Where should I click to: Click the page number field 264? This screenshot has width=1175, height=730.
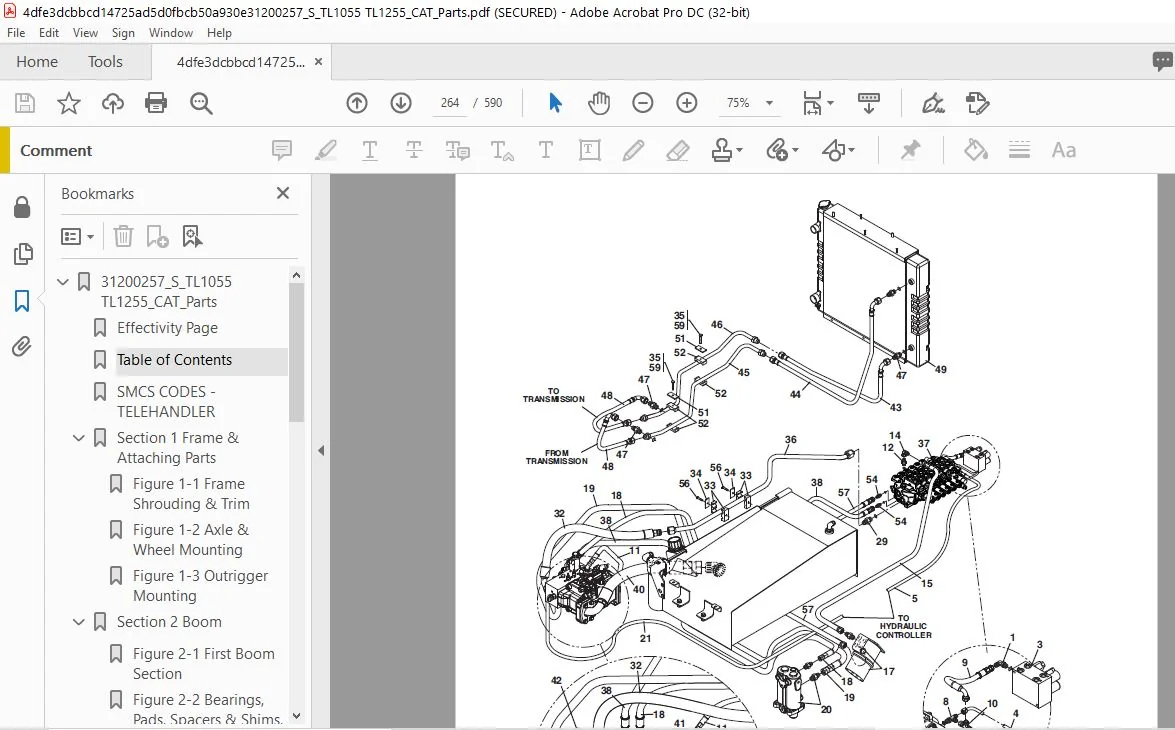coord(450,103)
